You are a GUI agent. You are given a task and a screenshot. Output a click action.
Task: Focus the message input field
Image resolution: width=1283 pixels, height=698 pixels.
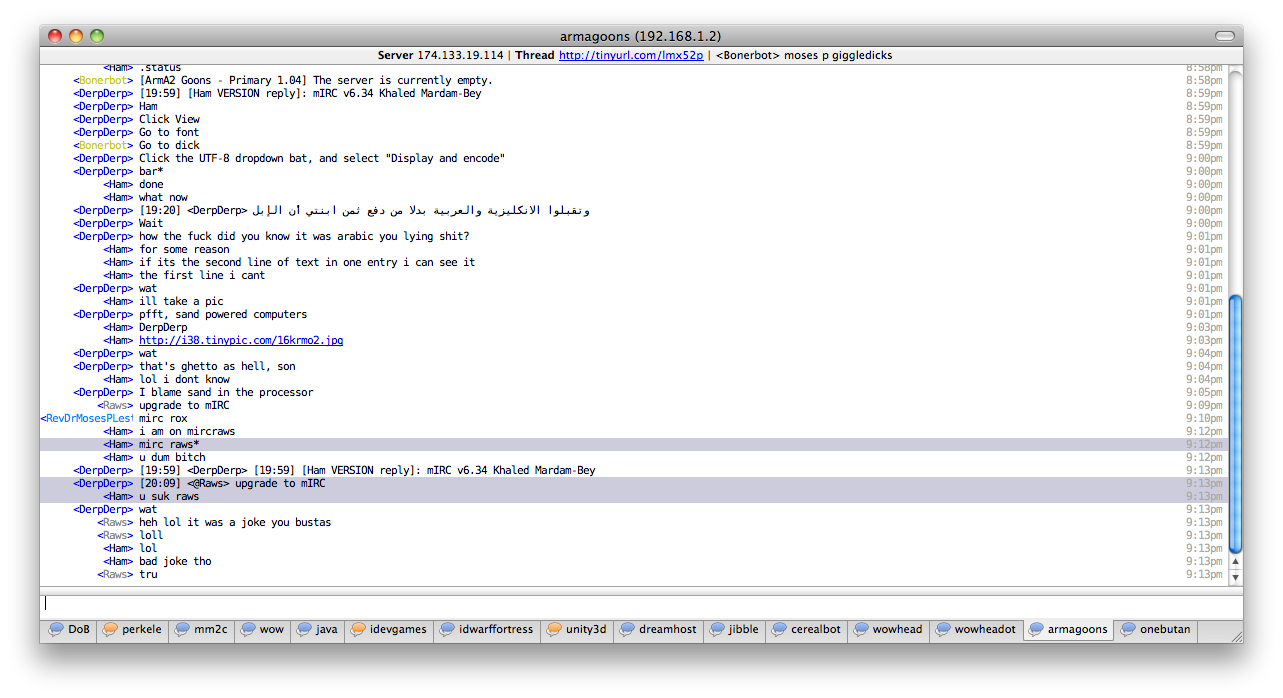pos(640,604)
